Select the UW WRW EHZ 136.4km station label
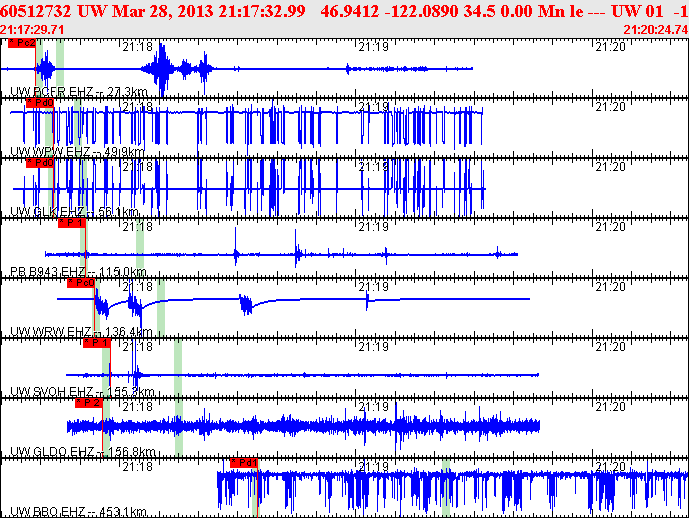Screen dimensions: 689x518 (x=81, y=332)
